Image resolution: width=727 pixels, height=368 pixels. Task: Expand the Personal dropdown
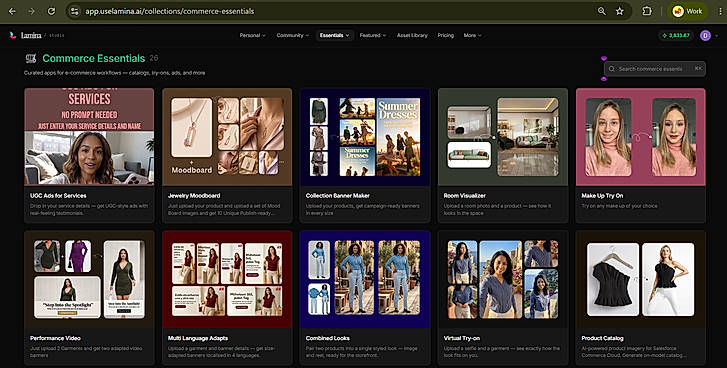coord(253,35)
